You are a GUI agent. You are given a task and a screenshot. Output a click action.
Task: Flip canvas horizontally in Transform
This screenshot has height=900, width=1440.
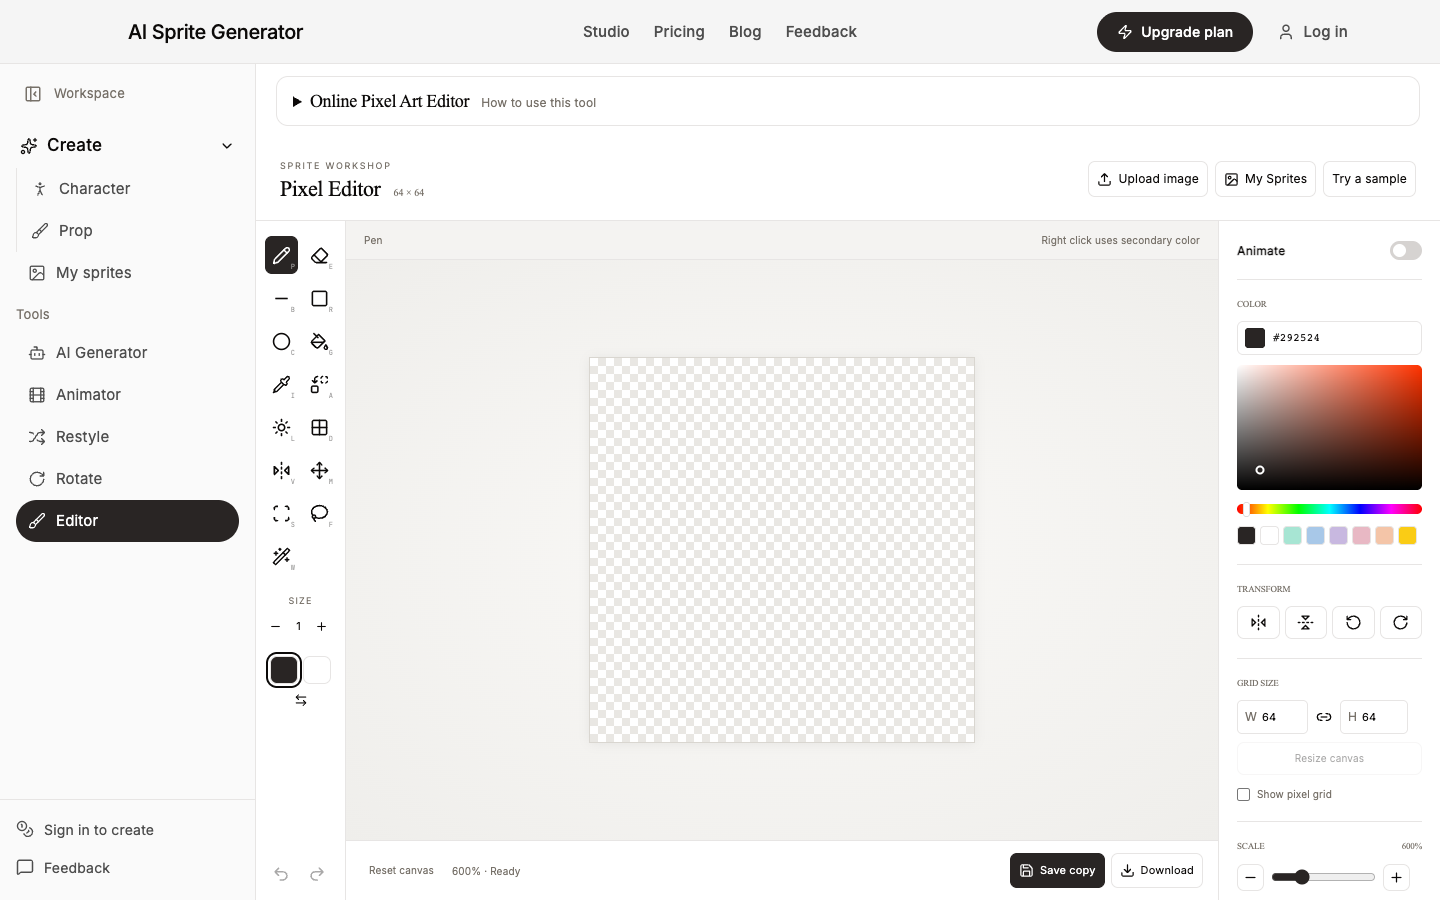tap(1258, 622)
